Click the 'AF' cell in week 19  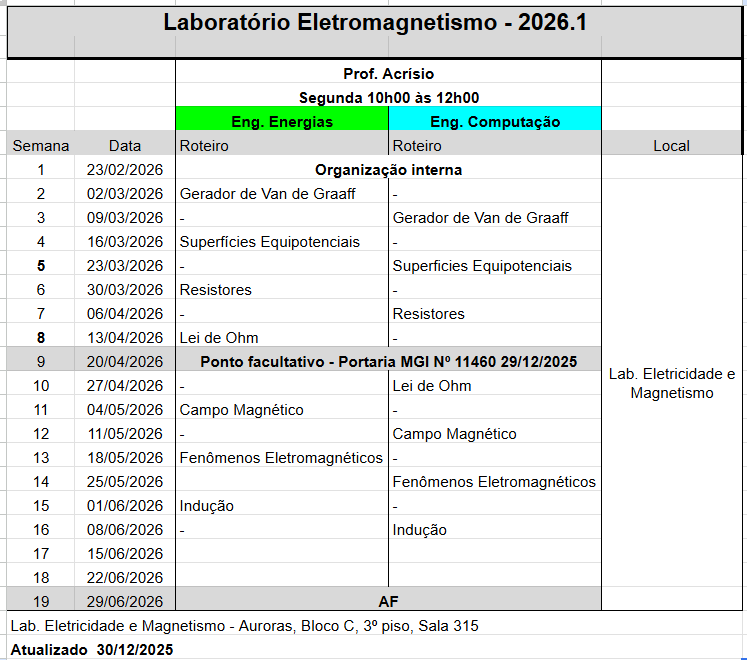(x=388, y=601)
